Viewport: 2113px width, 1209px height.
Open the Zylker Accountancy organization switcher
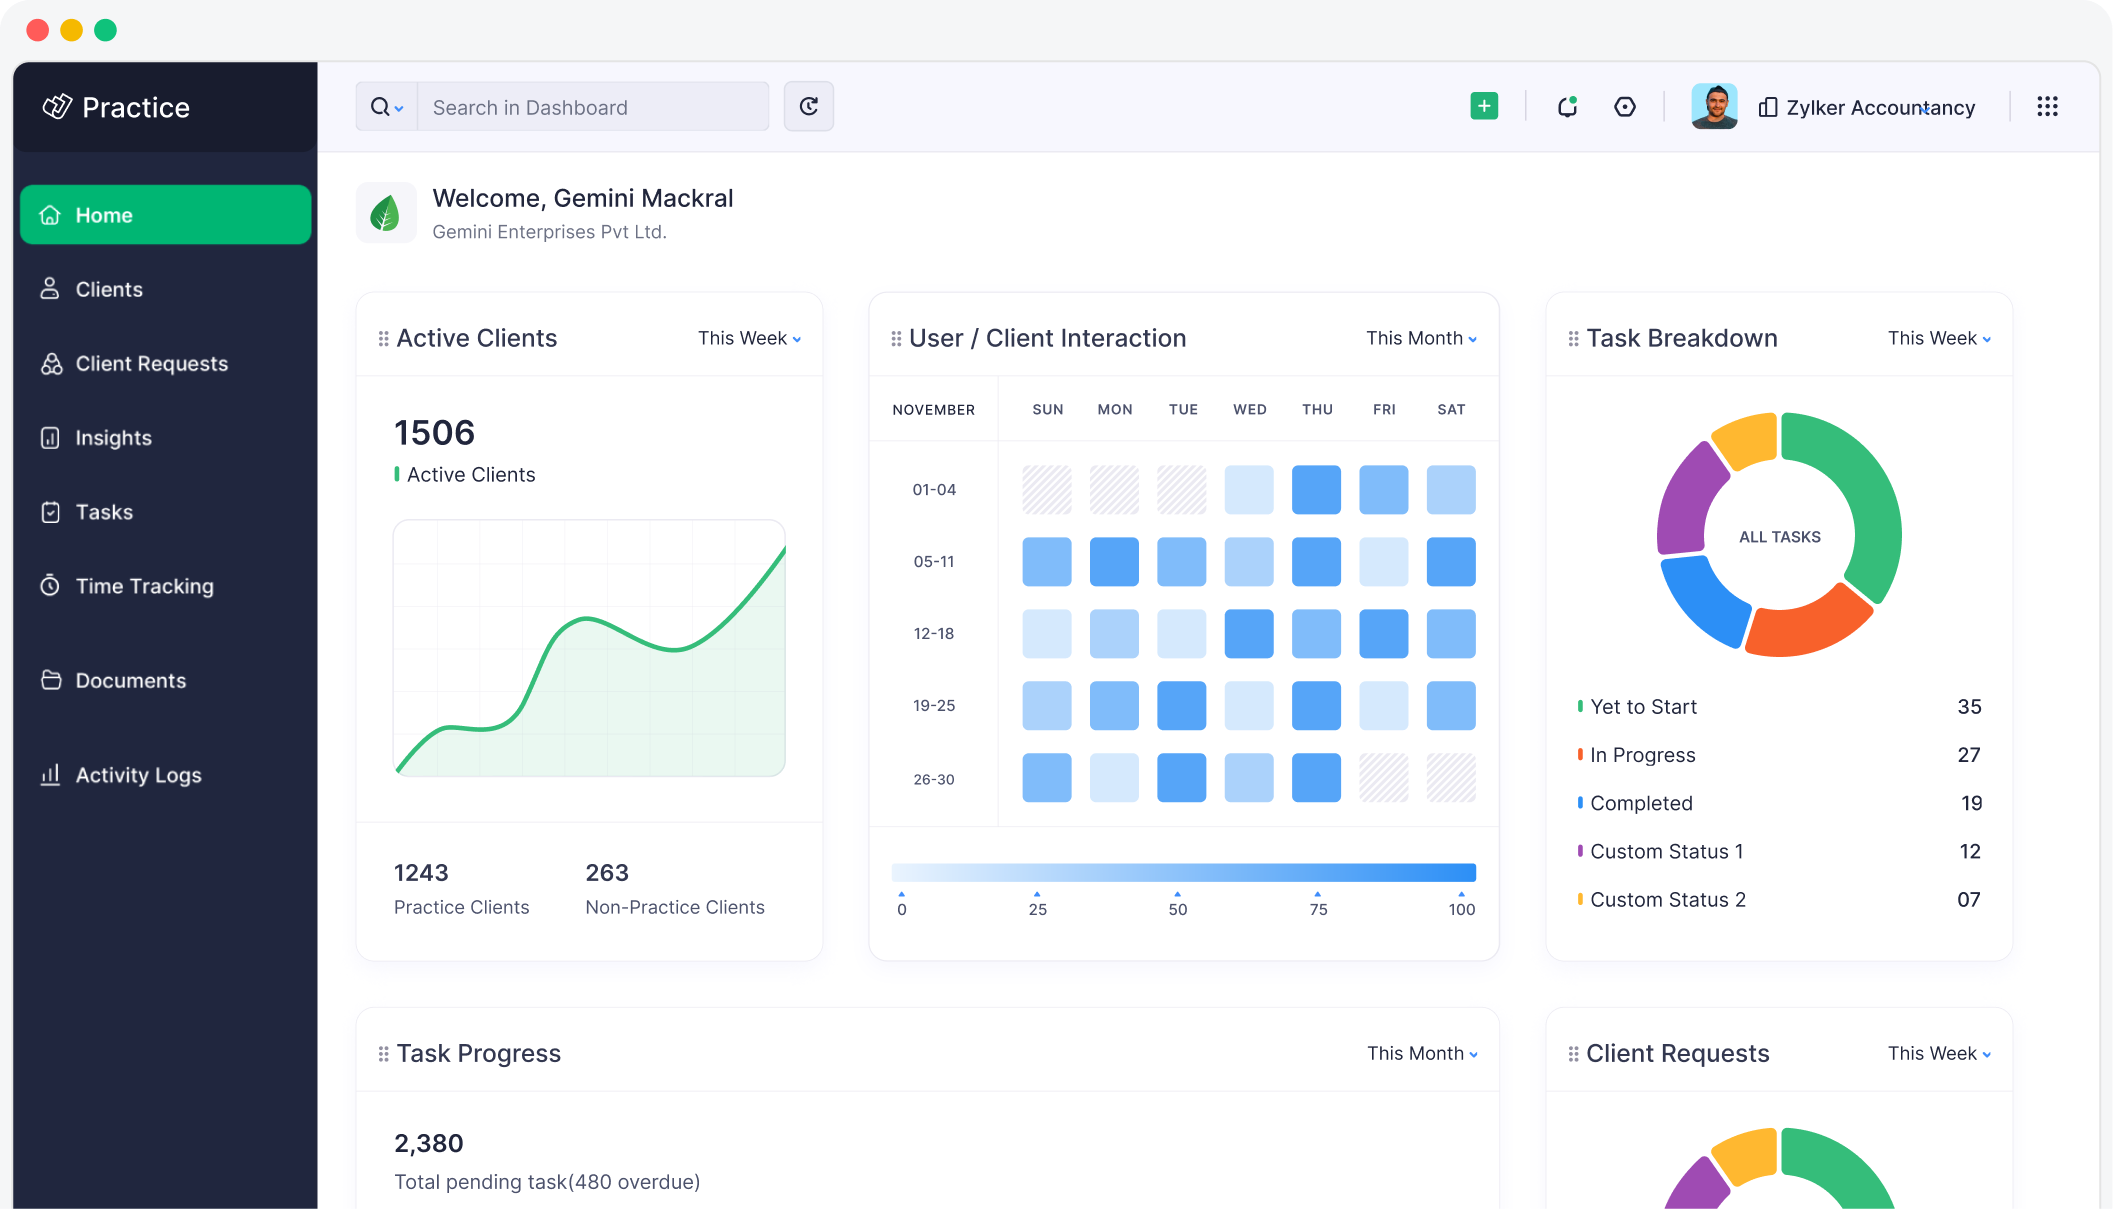[x=1866, y=107]
